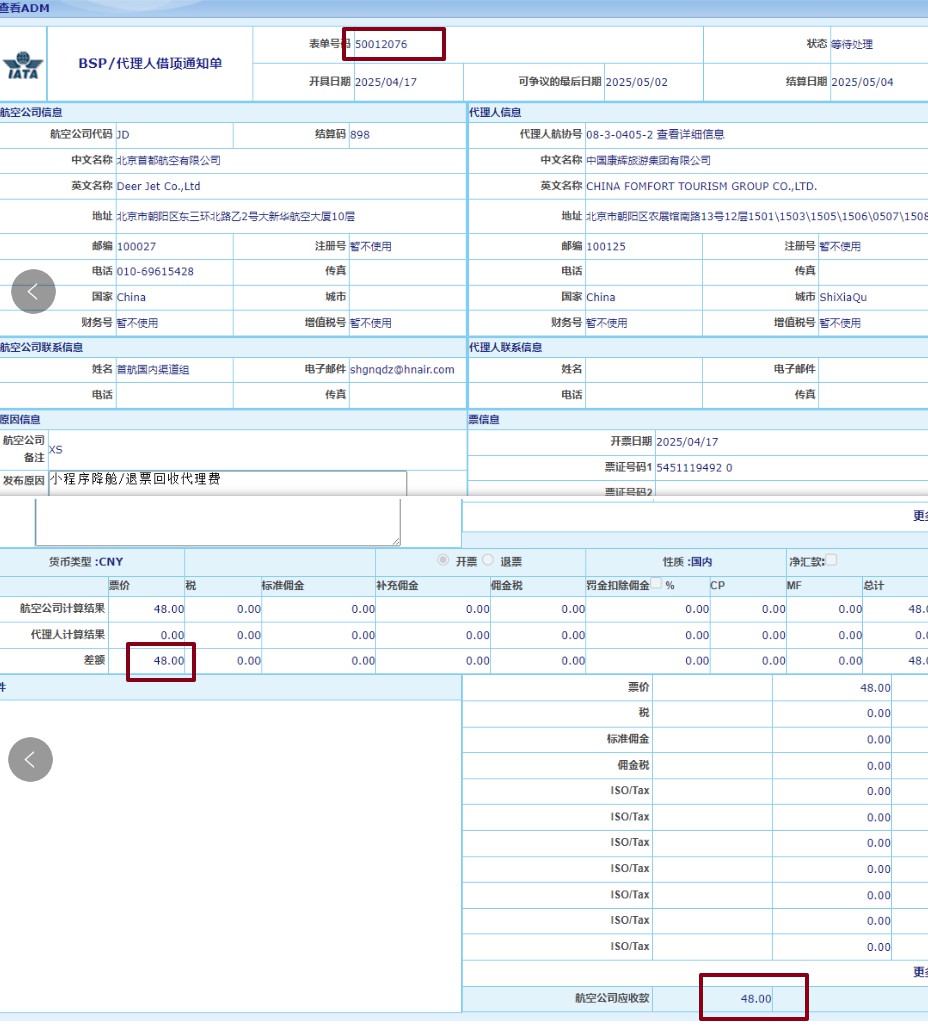The width and height of the screenshot is (928, 1027).
Task: Click the email shgnqdz@hnair.com
Action: coord(402,369)
